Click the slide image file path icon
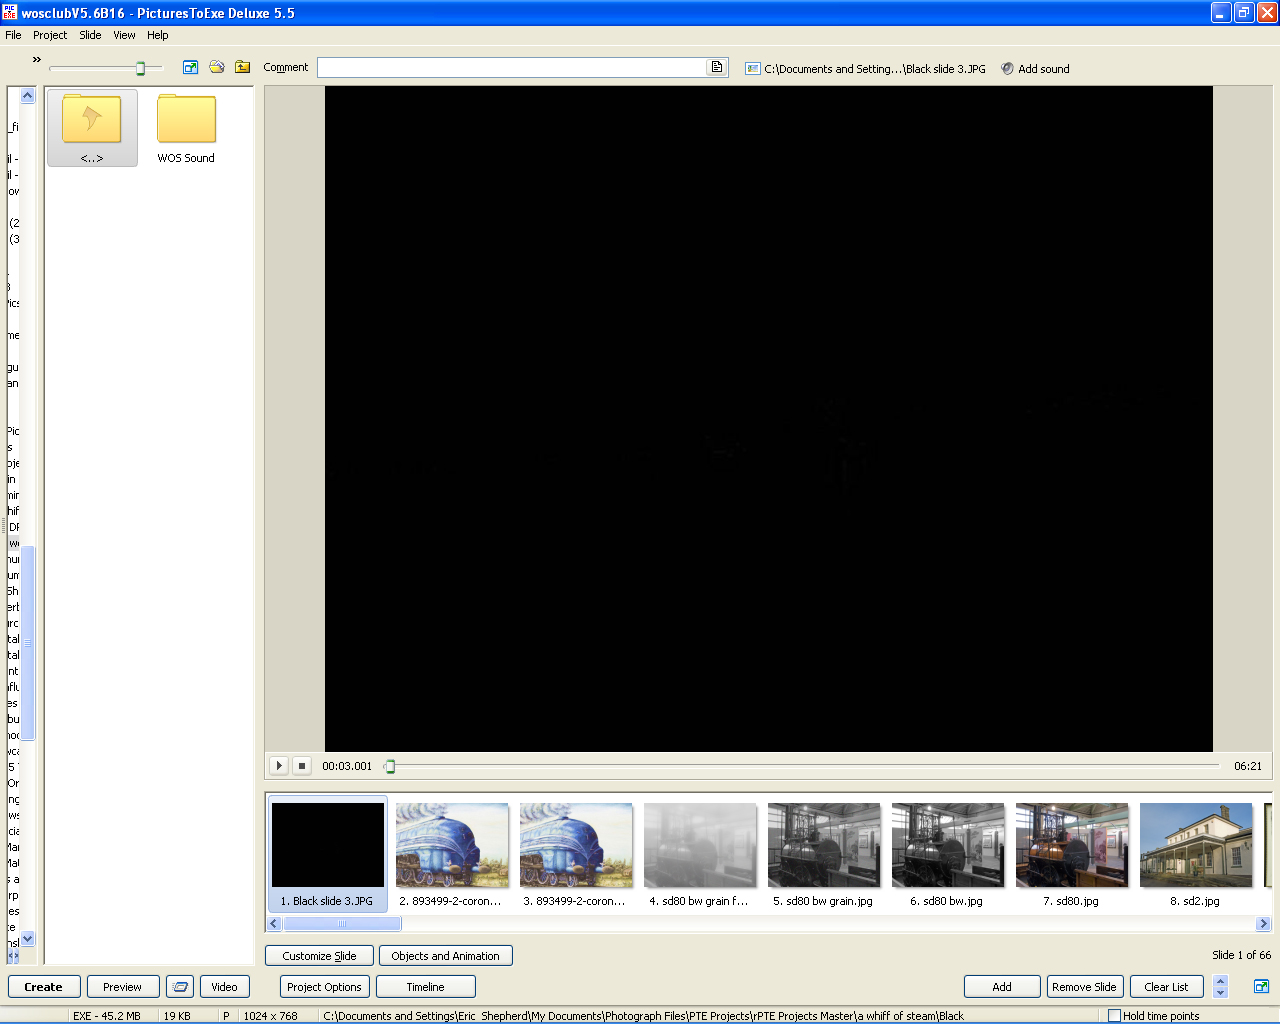 (x=753, y=69)
